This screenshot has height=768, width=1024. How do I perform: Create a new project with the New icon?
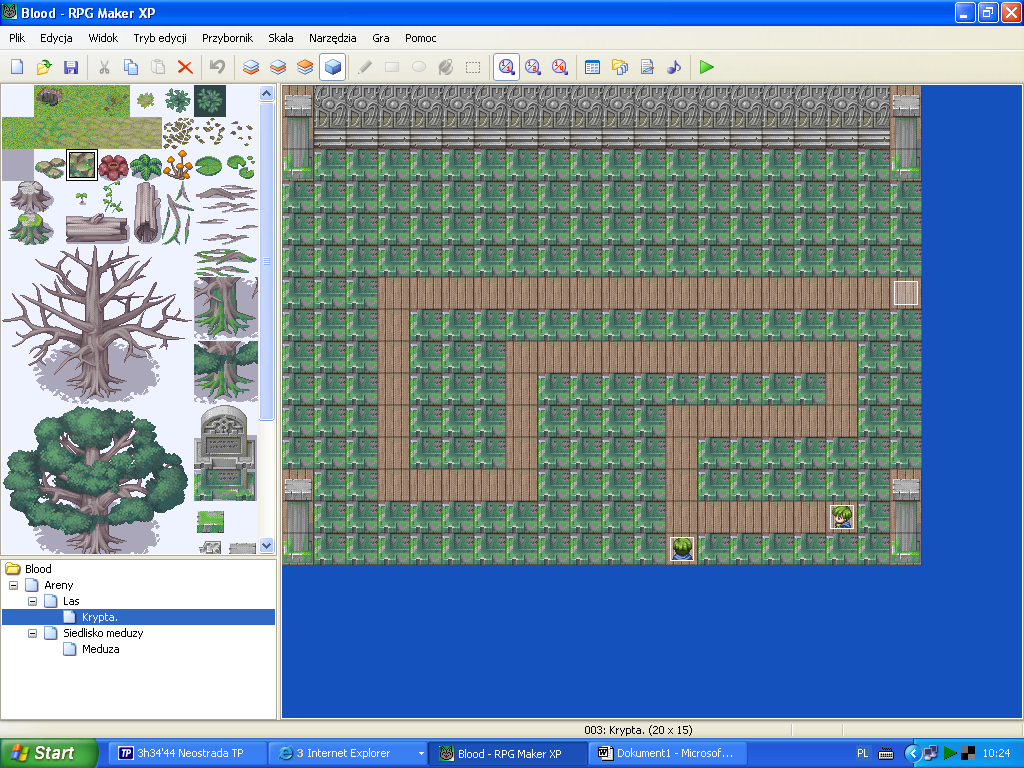(x=15, y=67)
